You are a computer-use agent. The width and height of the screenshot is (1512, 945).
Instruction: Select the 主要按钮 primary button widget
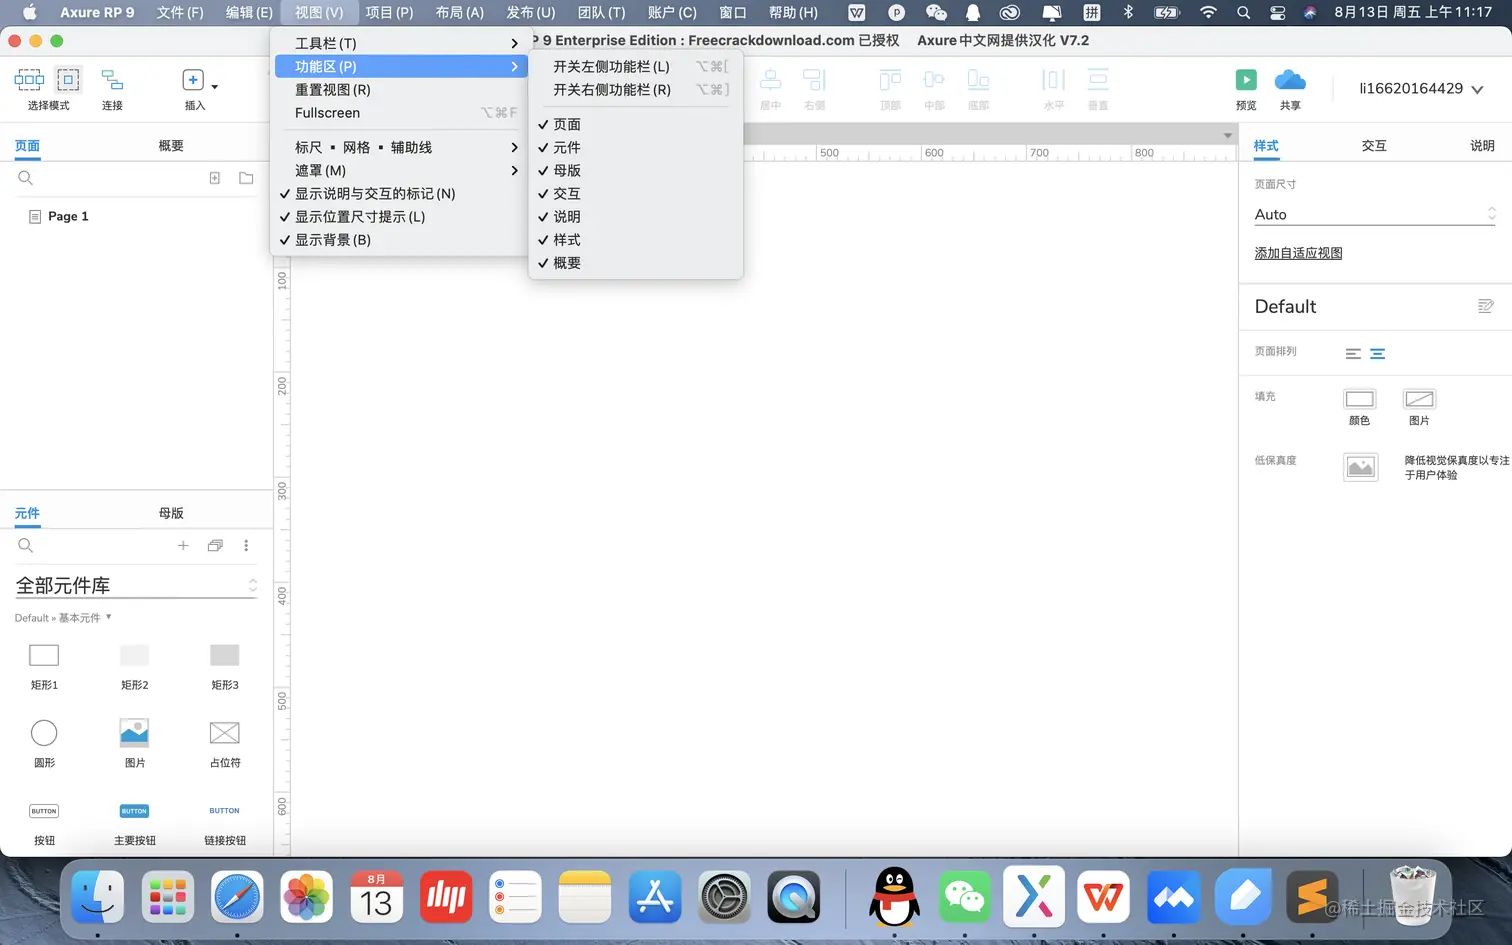point(134,811)
